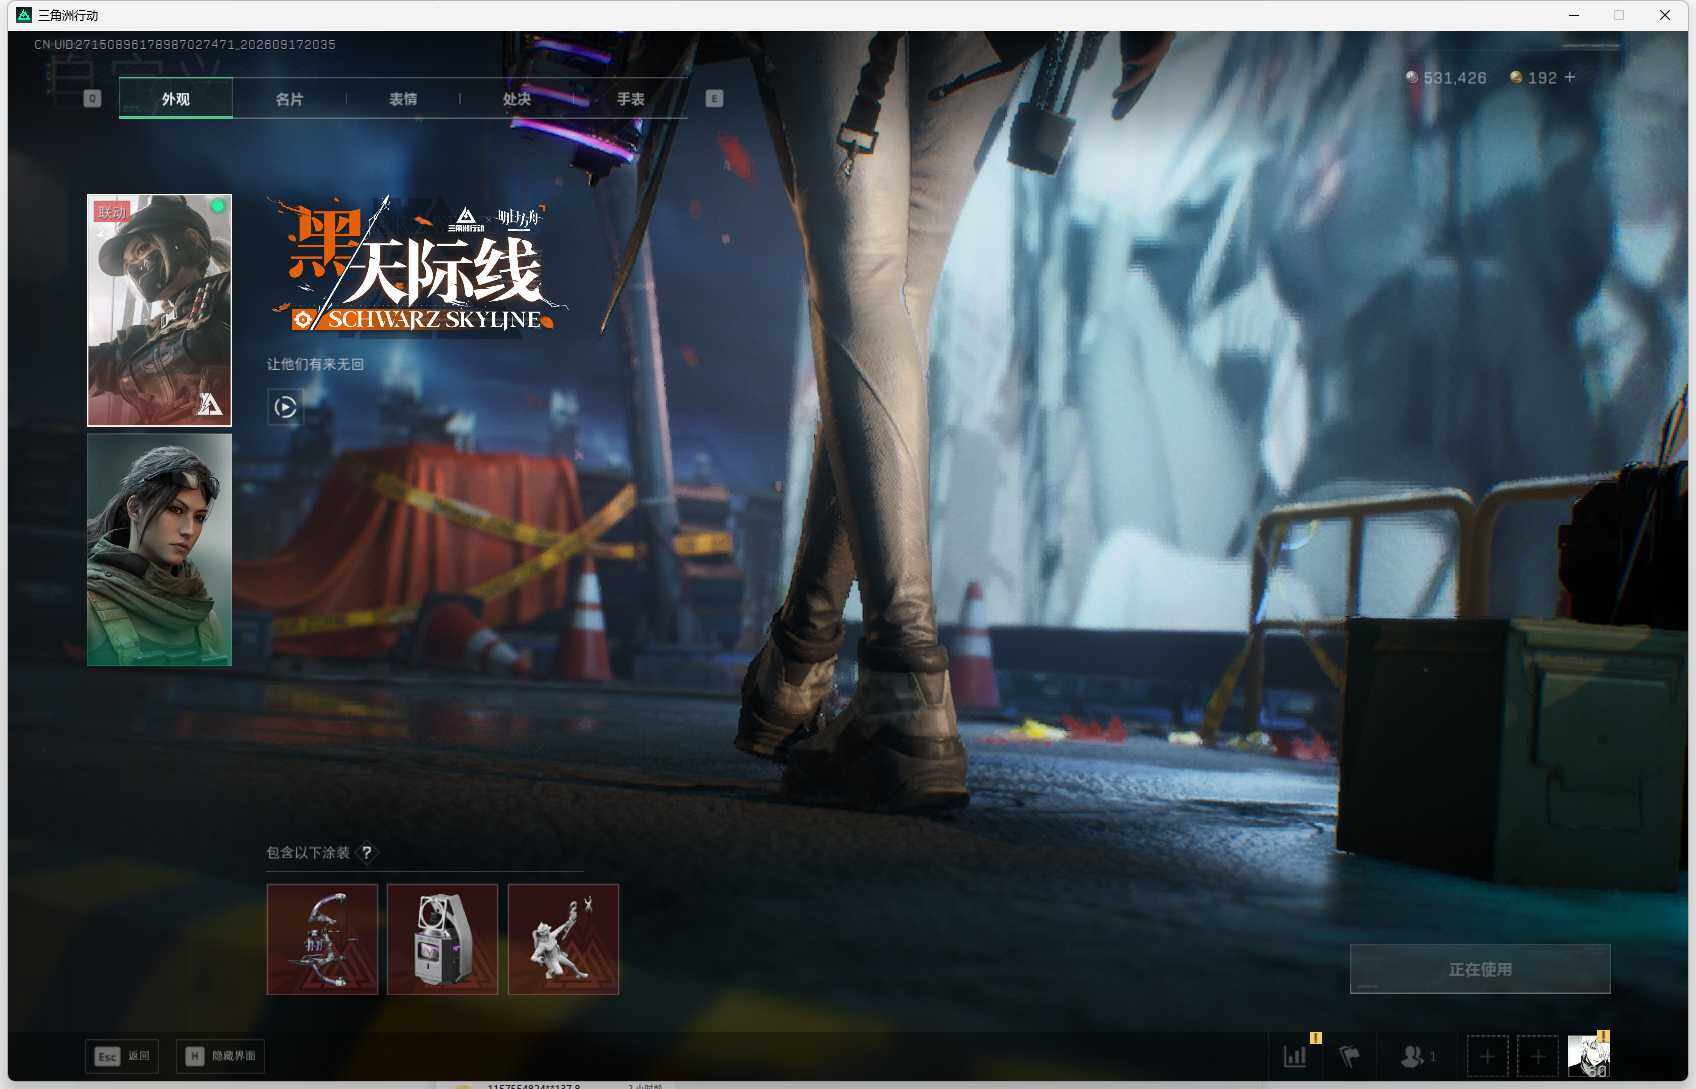
Task: Click the 531,426 silver currency balance
Action: coord(1446,78)
